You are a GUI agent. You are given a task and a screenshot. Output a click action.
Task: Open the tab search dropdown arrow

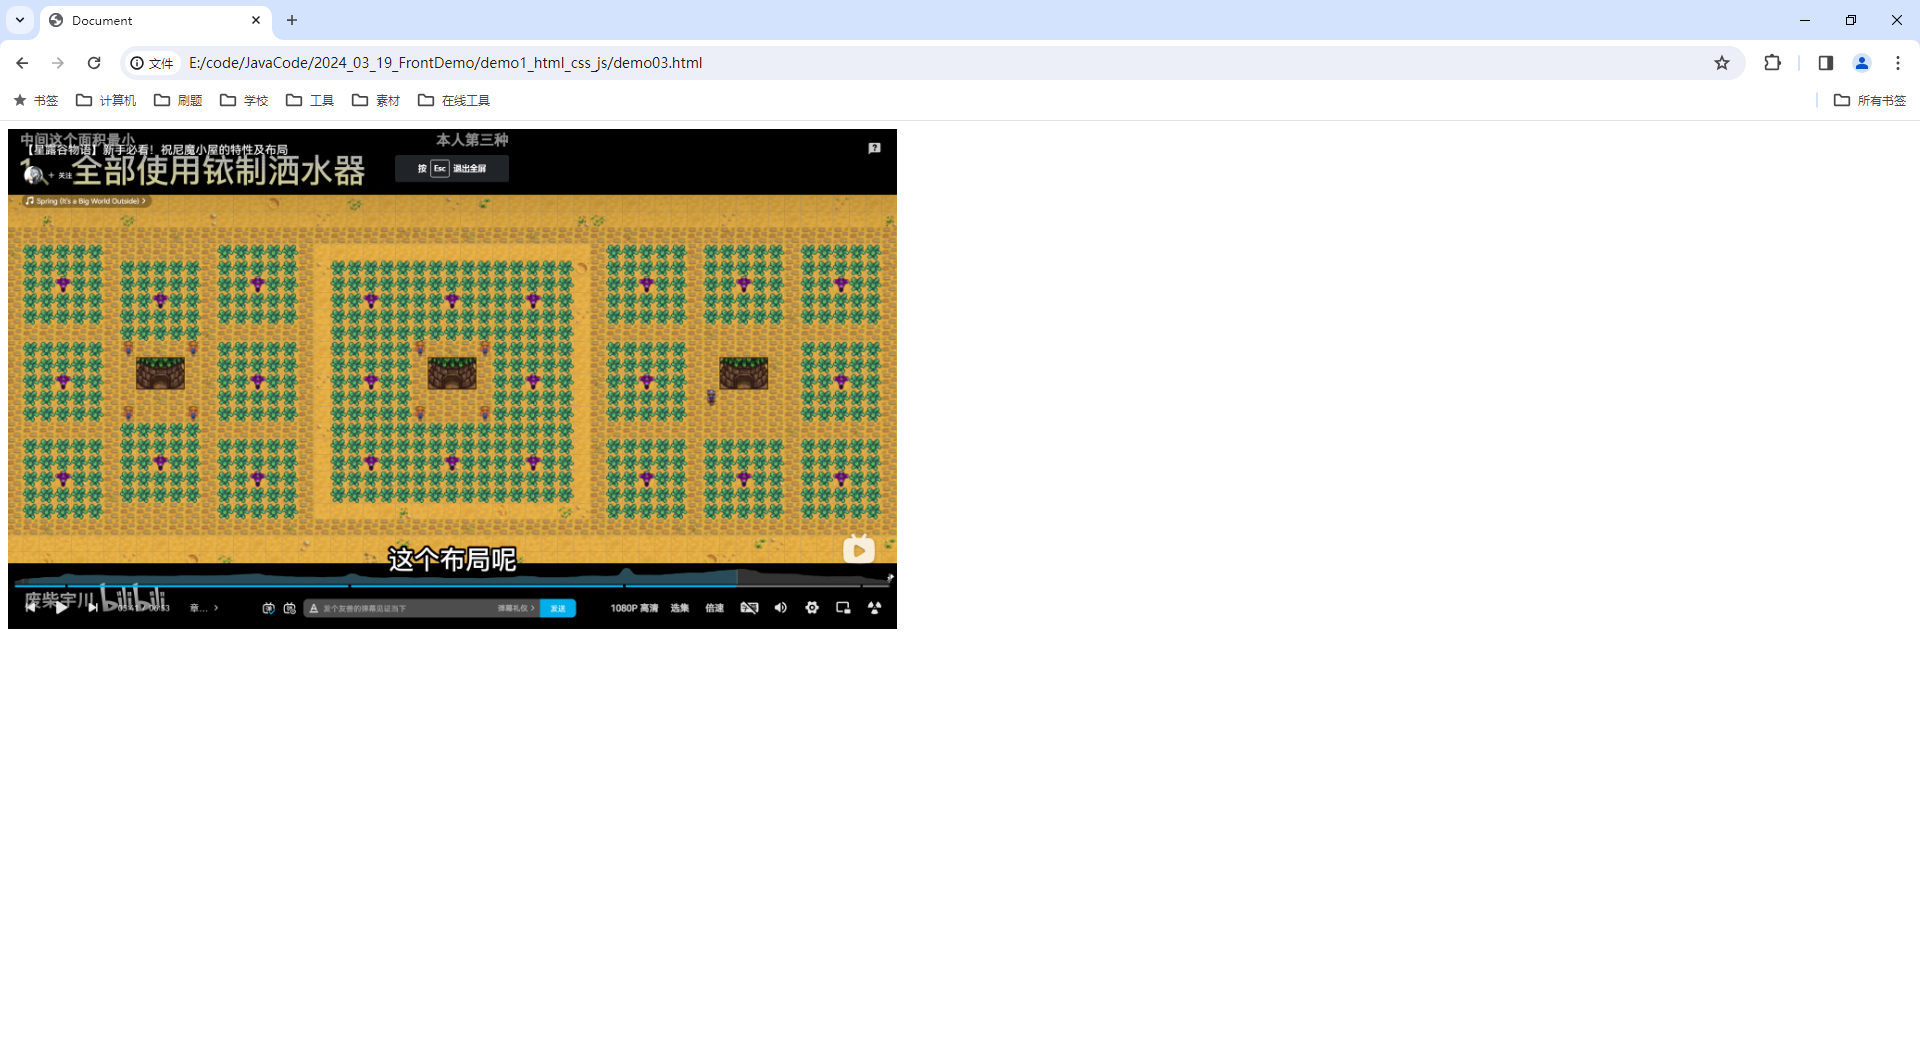point(20,20)
